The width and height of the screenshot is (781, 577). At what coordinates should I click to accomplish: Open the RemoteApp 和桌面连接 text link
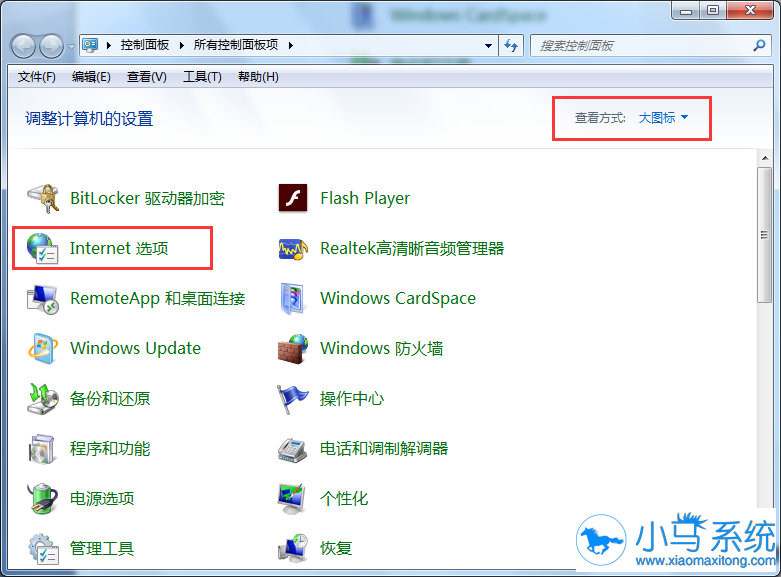pyautogui.click(x=158, y=298)
